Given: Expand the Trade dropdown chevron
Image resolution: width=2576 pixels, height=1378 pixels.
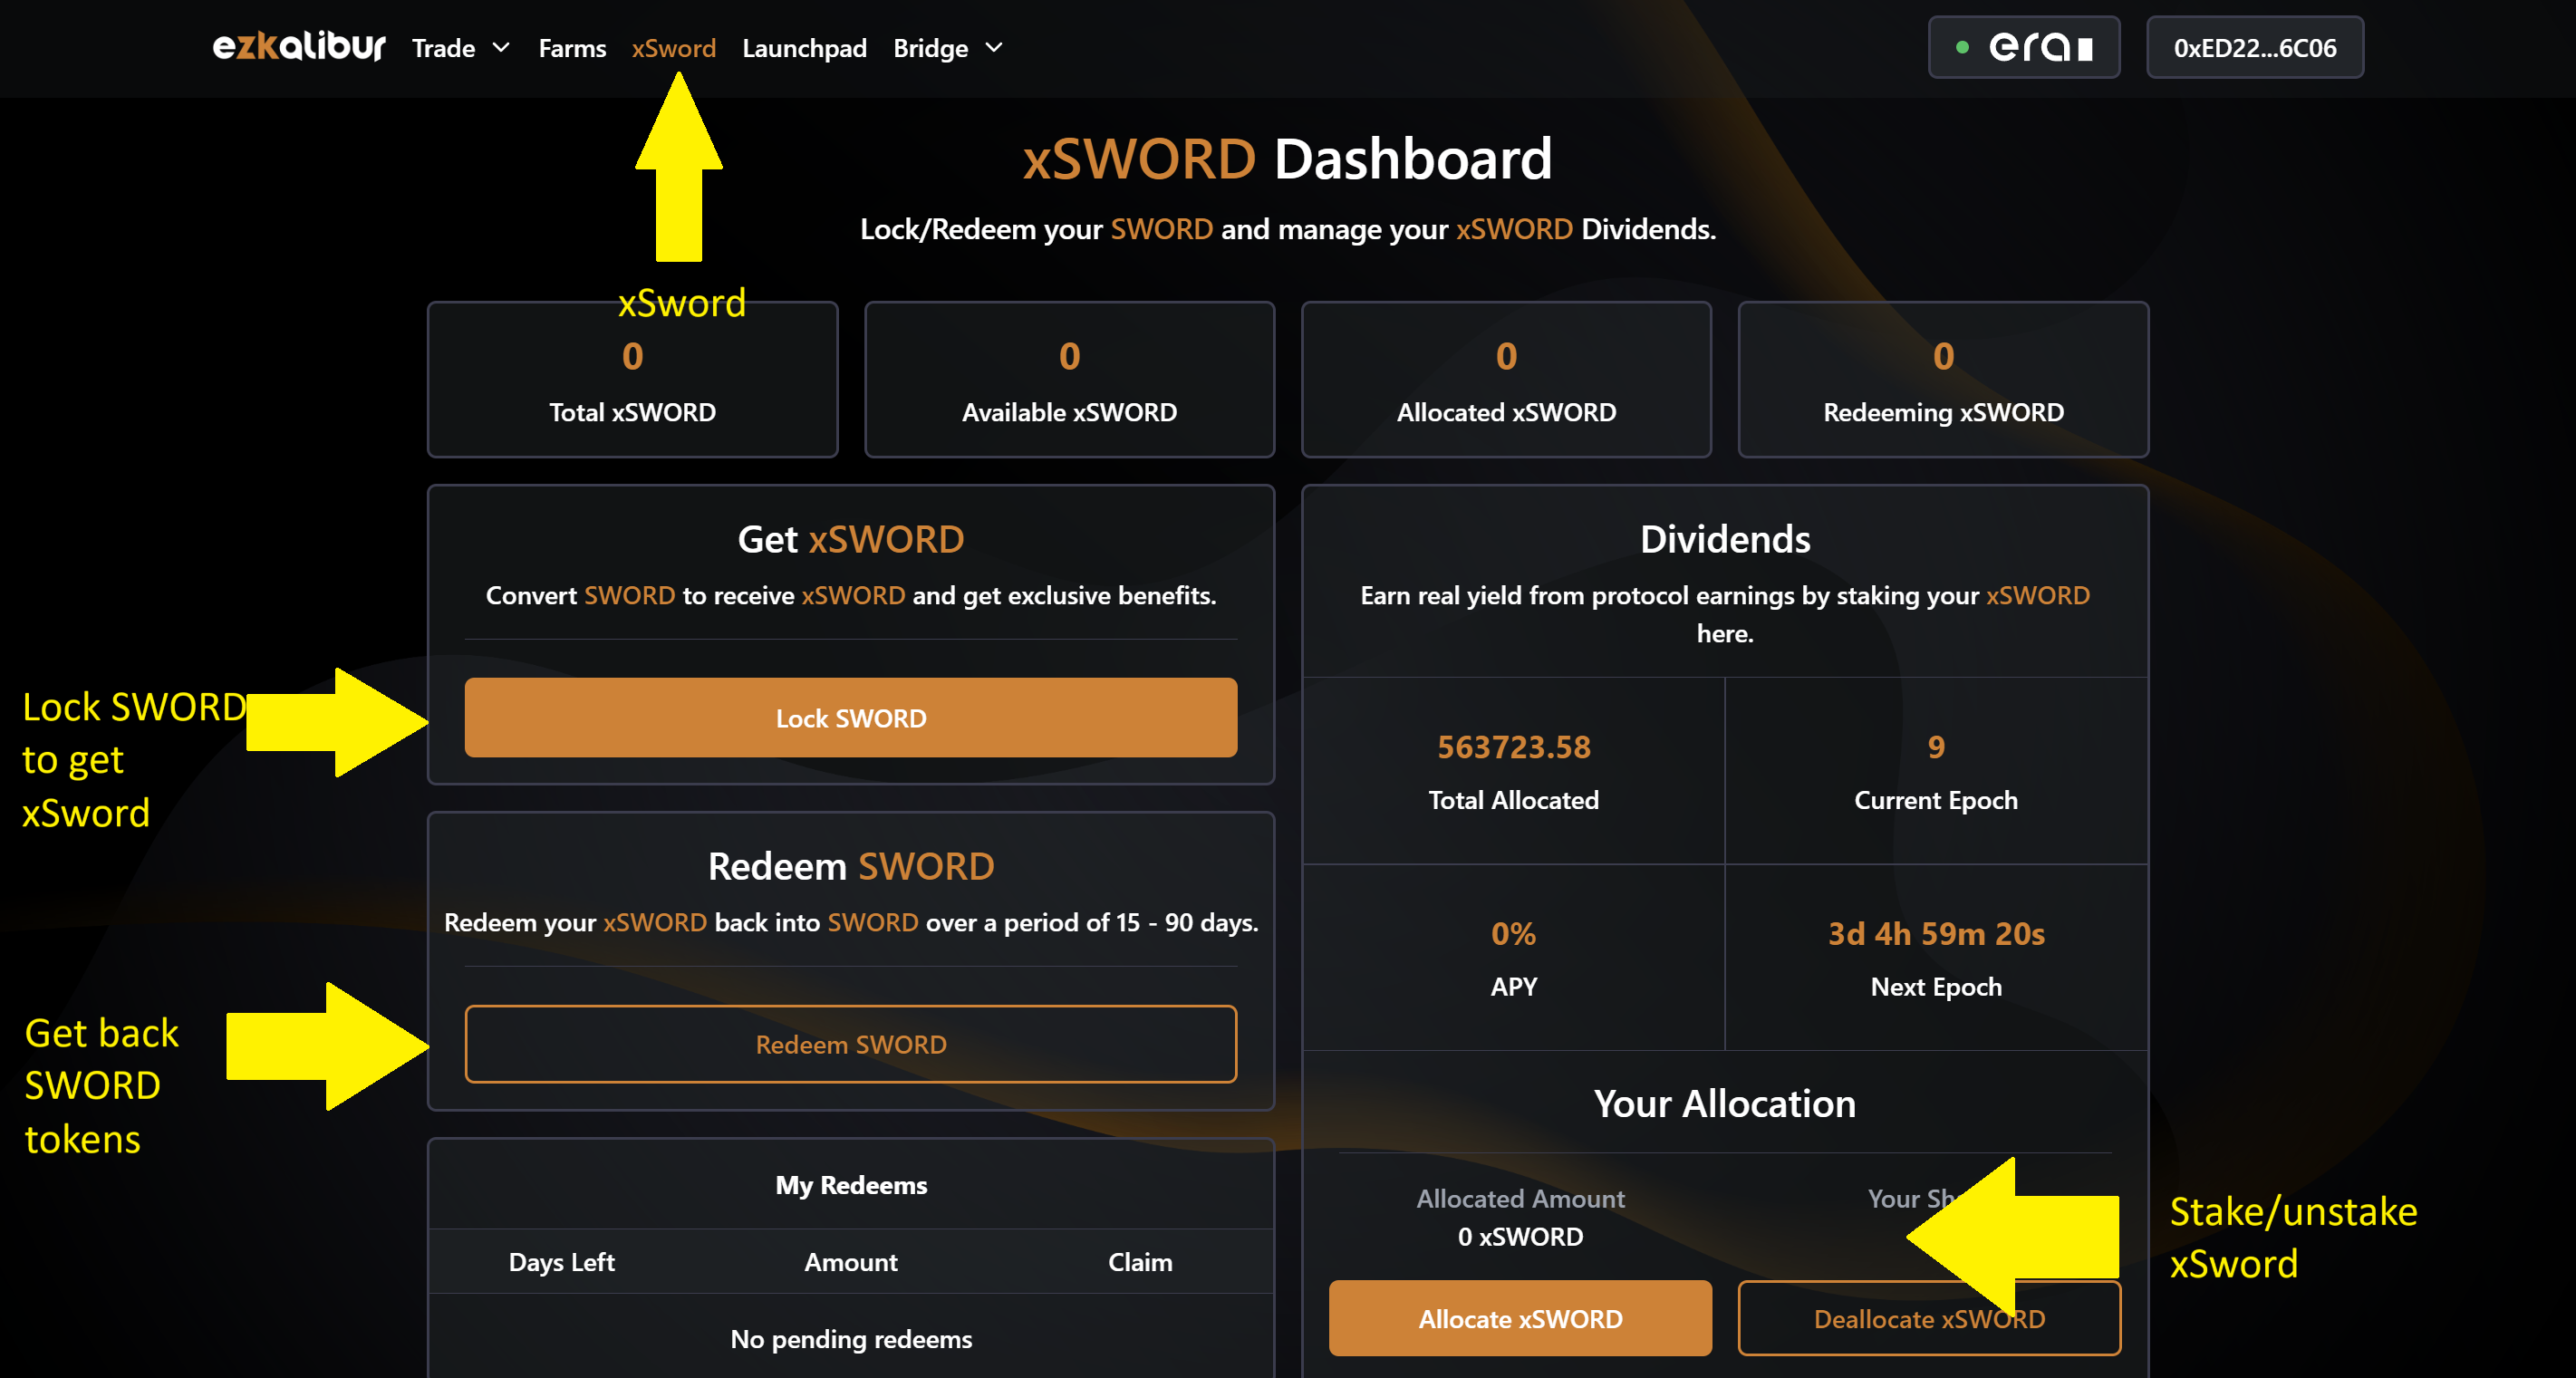Looking at the screenshot, I should coord(501,47).
